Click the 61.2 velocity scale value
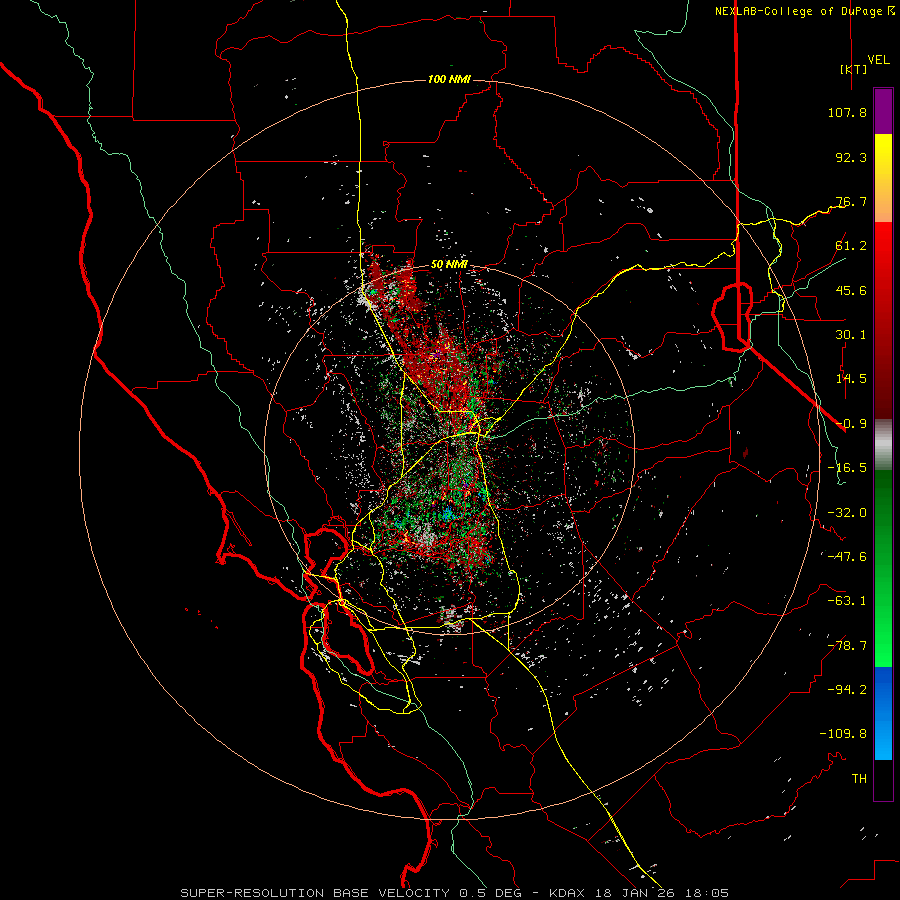900x900 pixels. click(851, 246)
